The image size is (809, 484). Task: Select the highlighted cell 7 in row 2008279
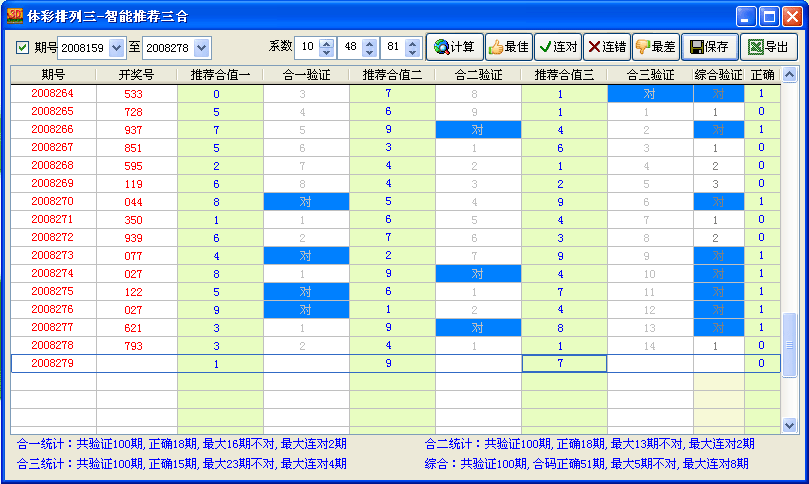(564, 363)
